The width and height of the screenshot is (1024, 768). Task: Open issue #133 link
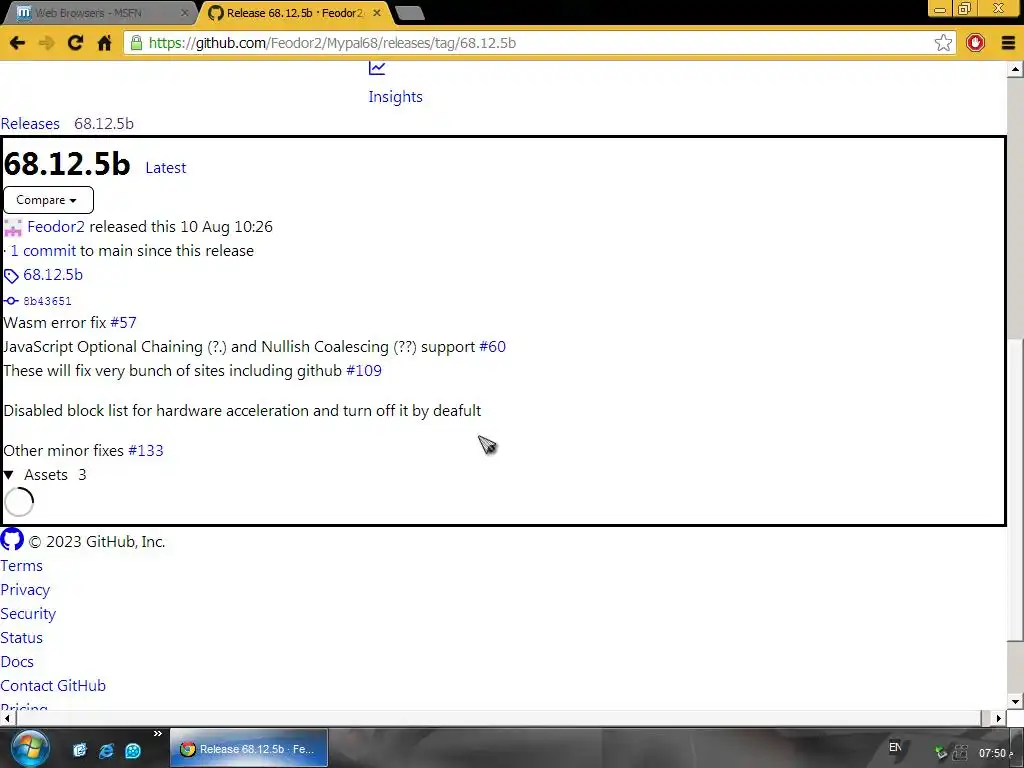point(146,451)
